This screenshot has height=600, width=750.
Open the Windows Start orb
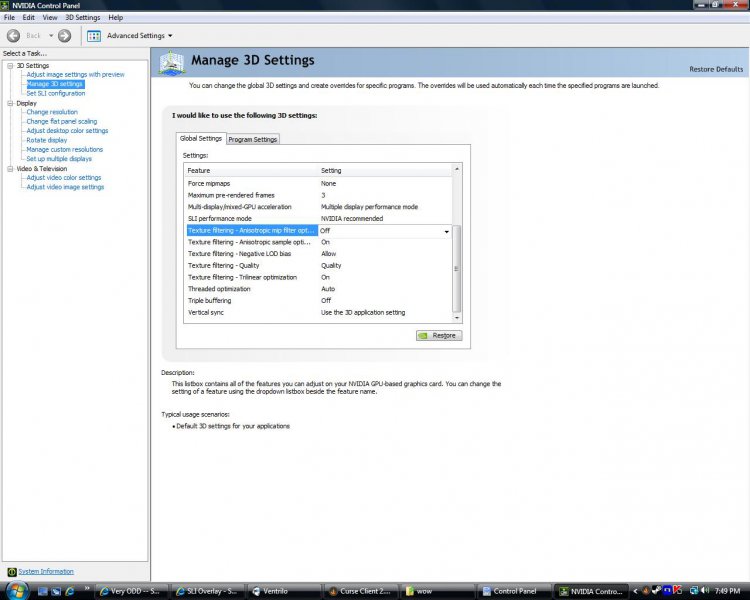(x=17, y=590)
